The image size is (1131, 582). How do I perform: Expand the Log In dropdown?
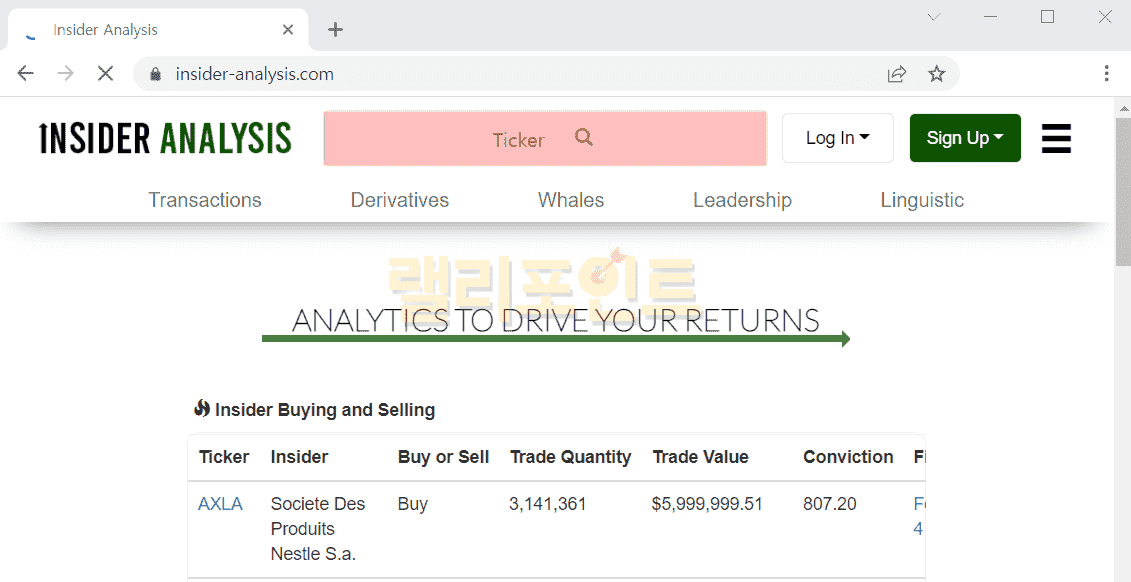(x=837, y=138)
